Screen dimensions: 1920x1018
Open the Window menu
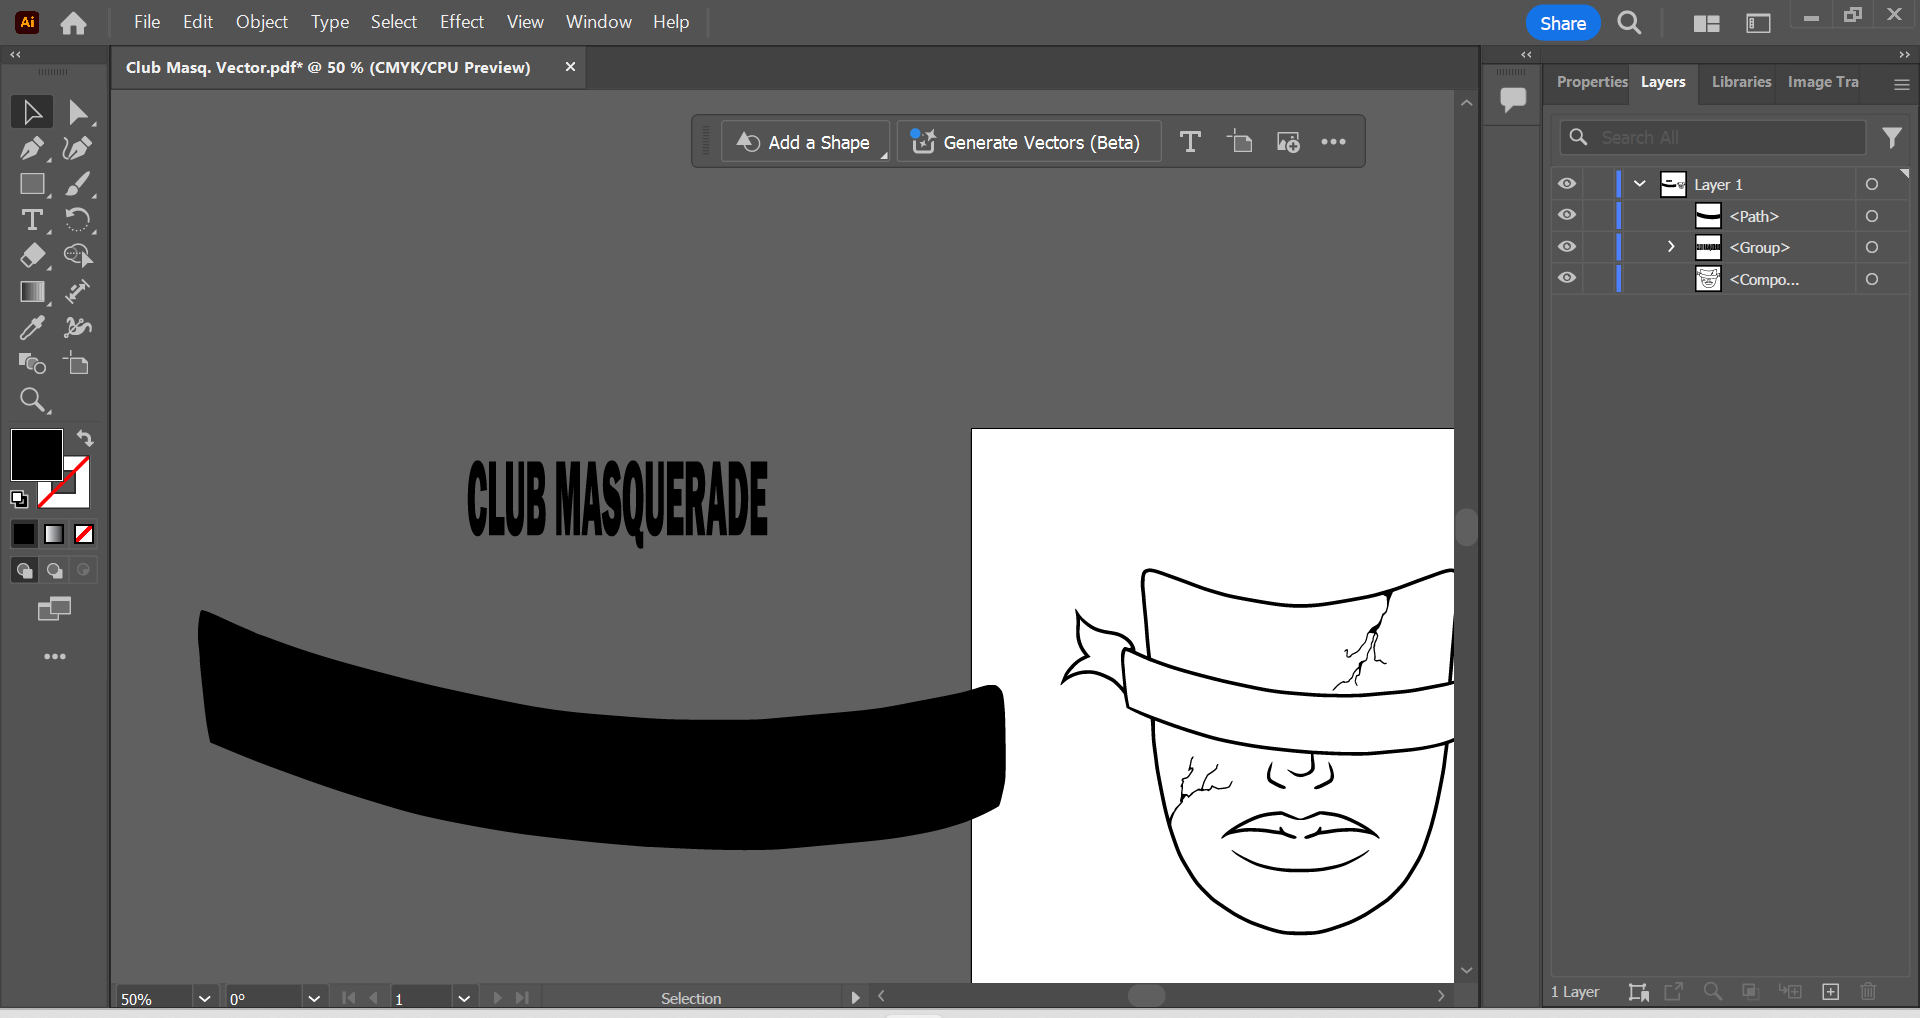coord(598,21)
